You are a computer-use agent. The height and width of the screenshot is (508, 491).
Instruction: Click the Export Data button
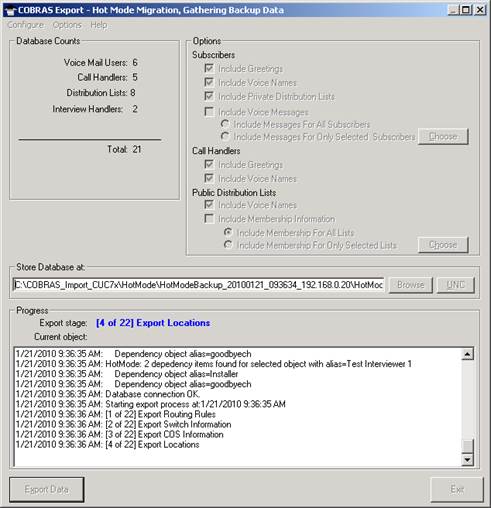pyautogui.click(x=47, y=489)
